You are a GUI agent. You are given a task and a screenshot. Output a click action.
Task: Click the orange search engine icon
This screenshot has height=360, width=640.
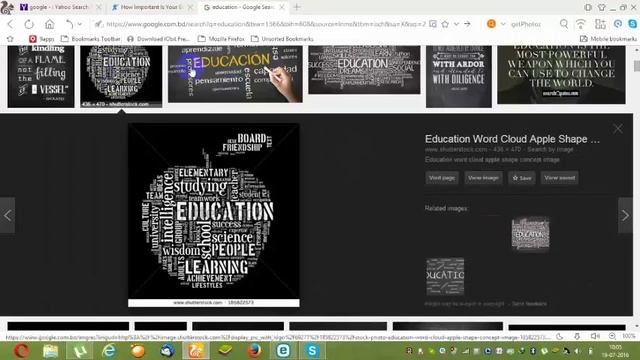point(491,24)
